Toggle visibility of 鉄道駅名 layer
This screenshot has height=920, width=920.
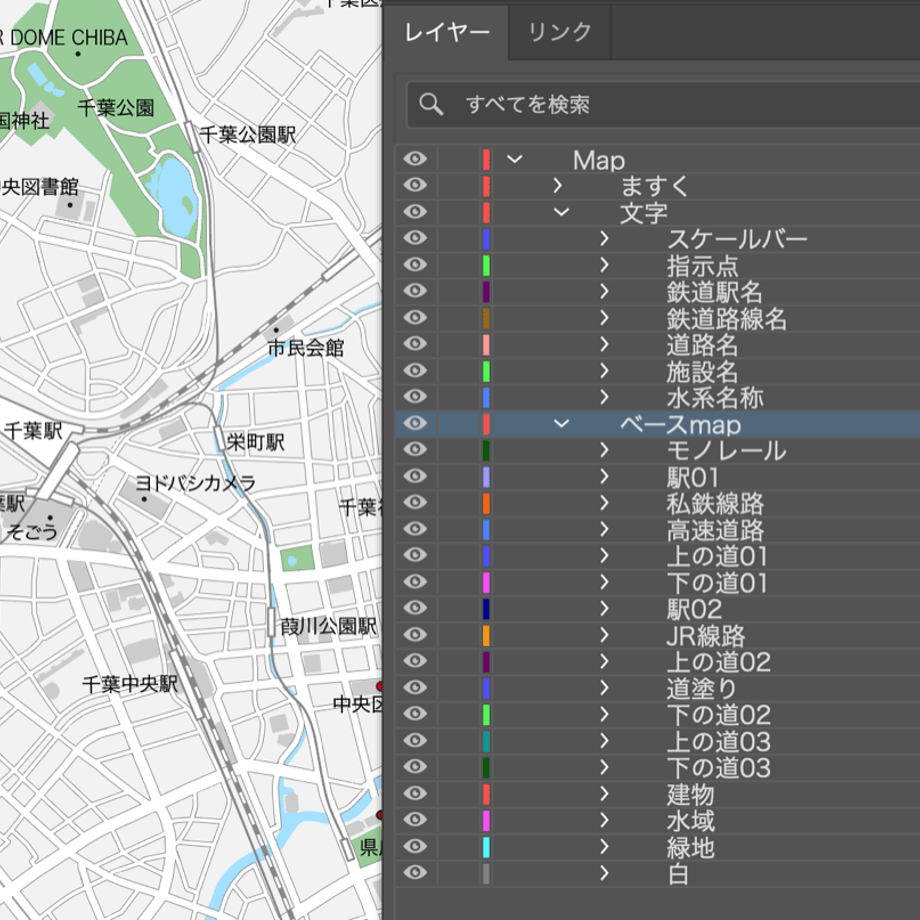[415, 290]
